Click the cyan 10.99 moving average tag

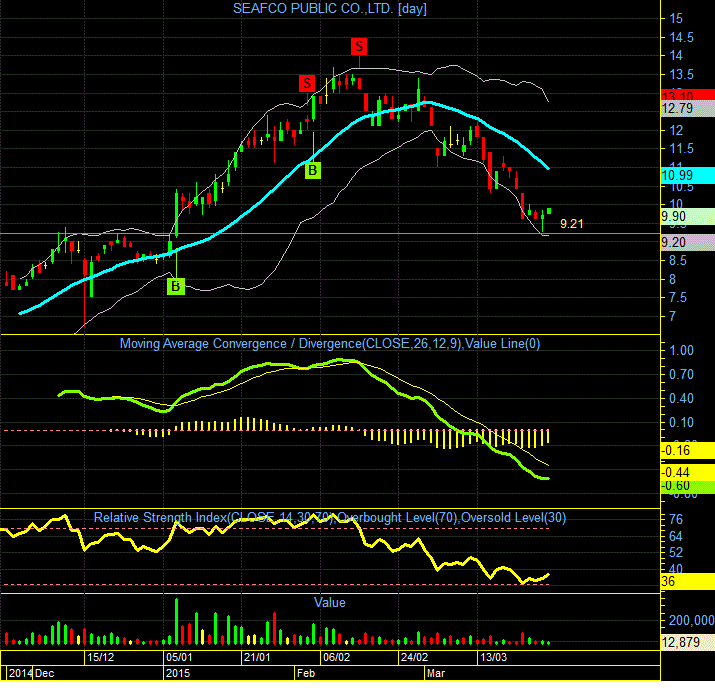pyautogui.click(x=688, y=175)
